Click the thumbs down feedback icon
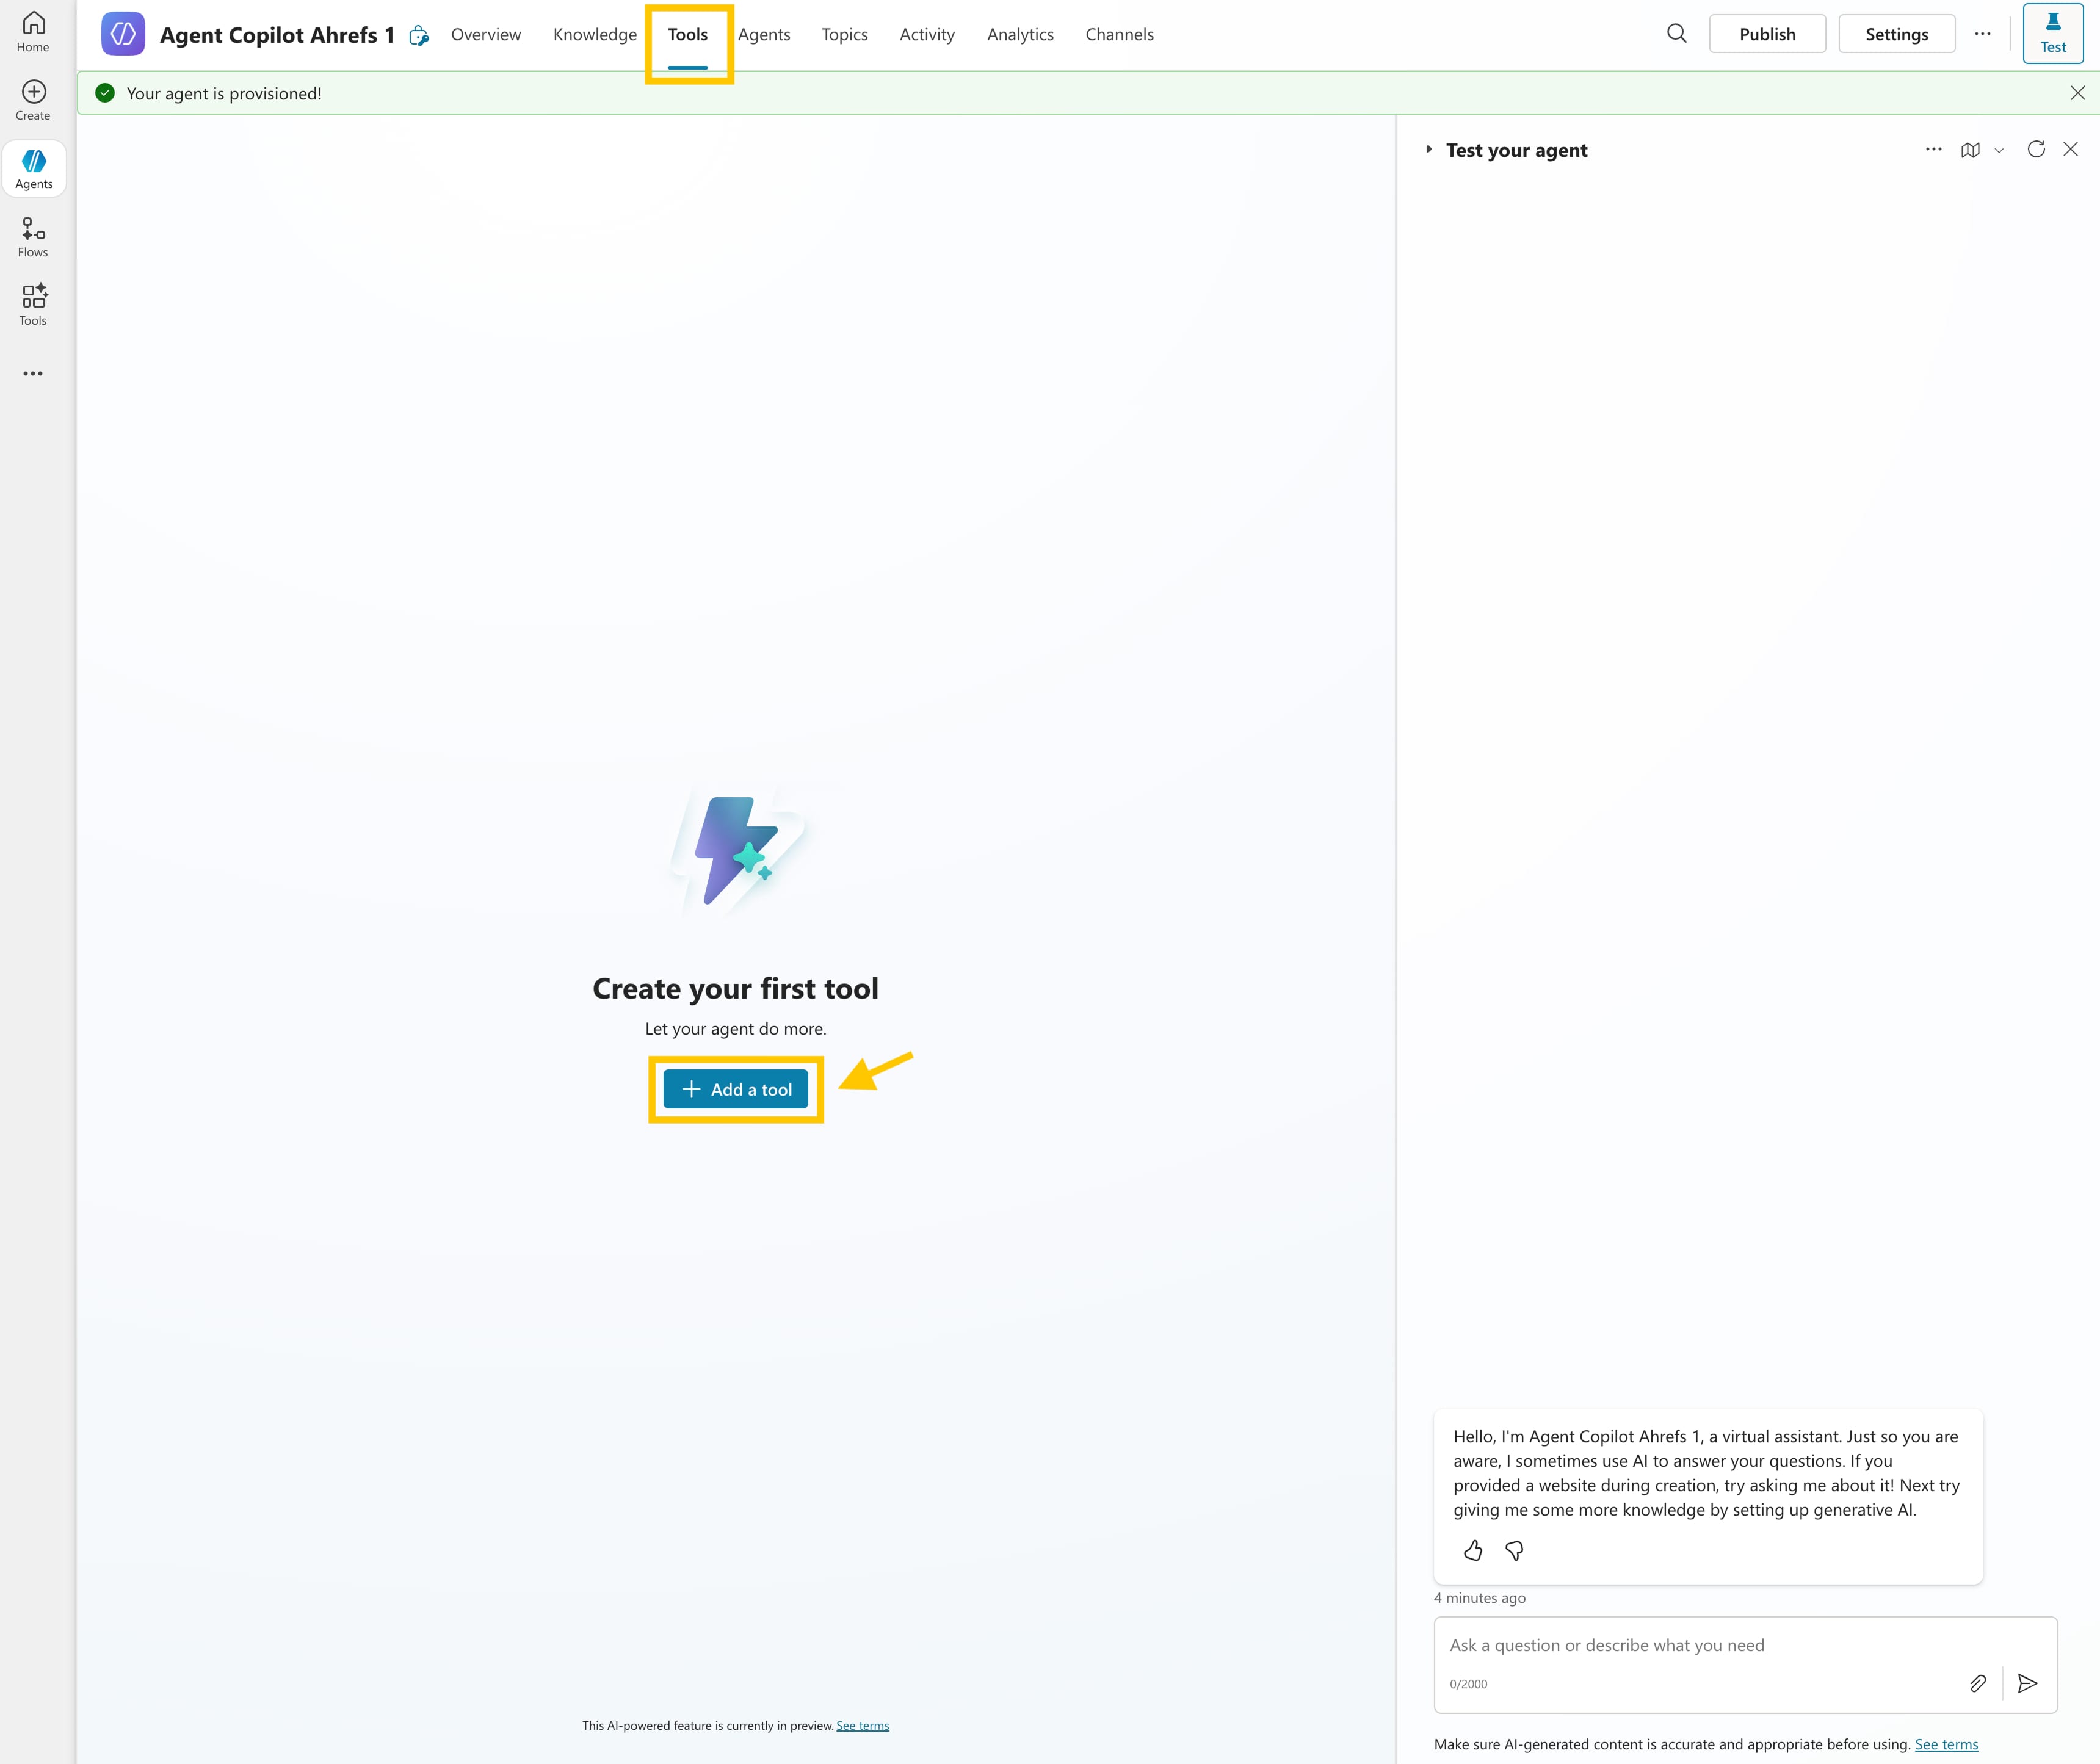 coord(1514,1551)
